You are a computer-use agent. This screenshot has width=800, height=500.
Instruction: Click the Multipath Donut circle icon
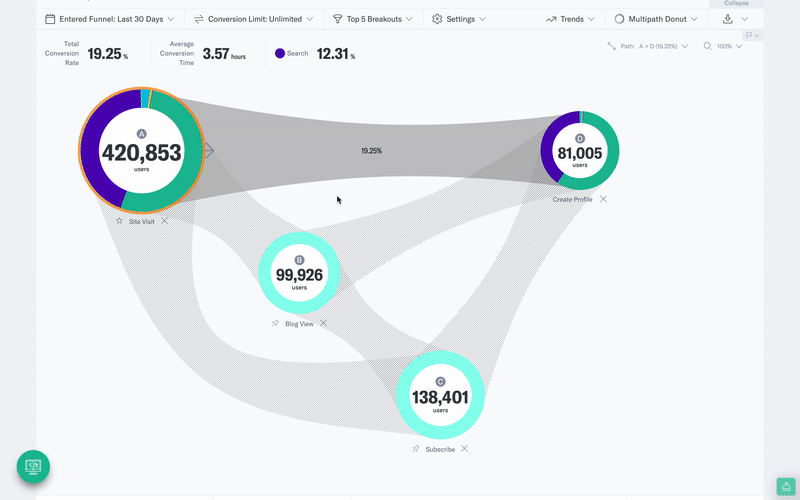(619, 19)
